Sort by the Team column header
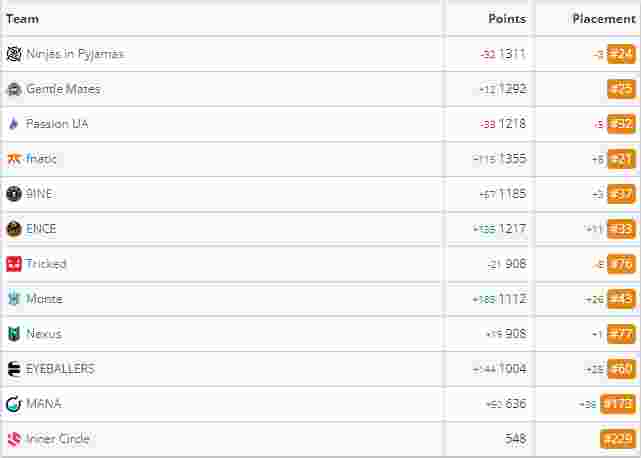 22,19
